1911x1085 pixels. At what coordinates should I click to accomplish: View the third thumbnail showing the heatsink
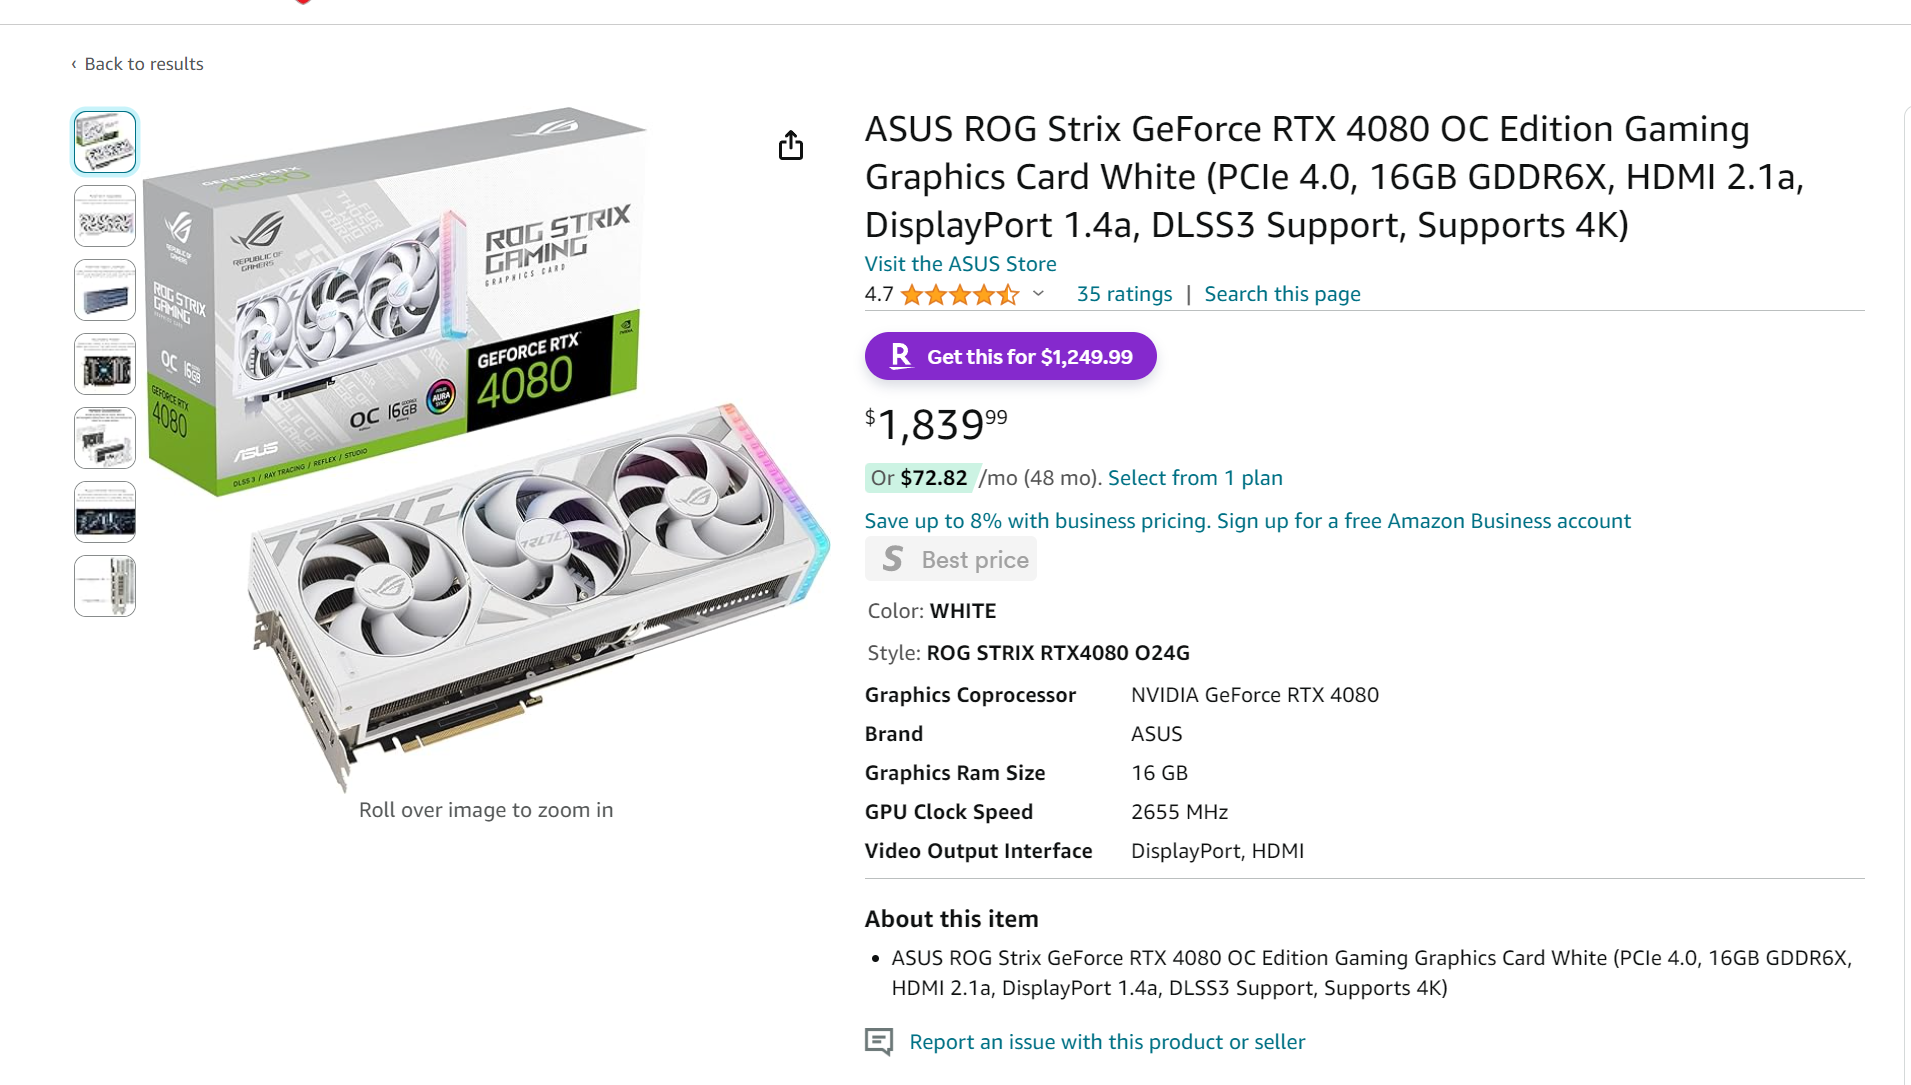click(x=105, y=290)
